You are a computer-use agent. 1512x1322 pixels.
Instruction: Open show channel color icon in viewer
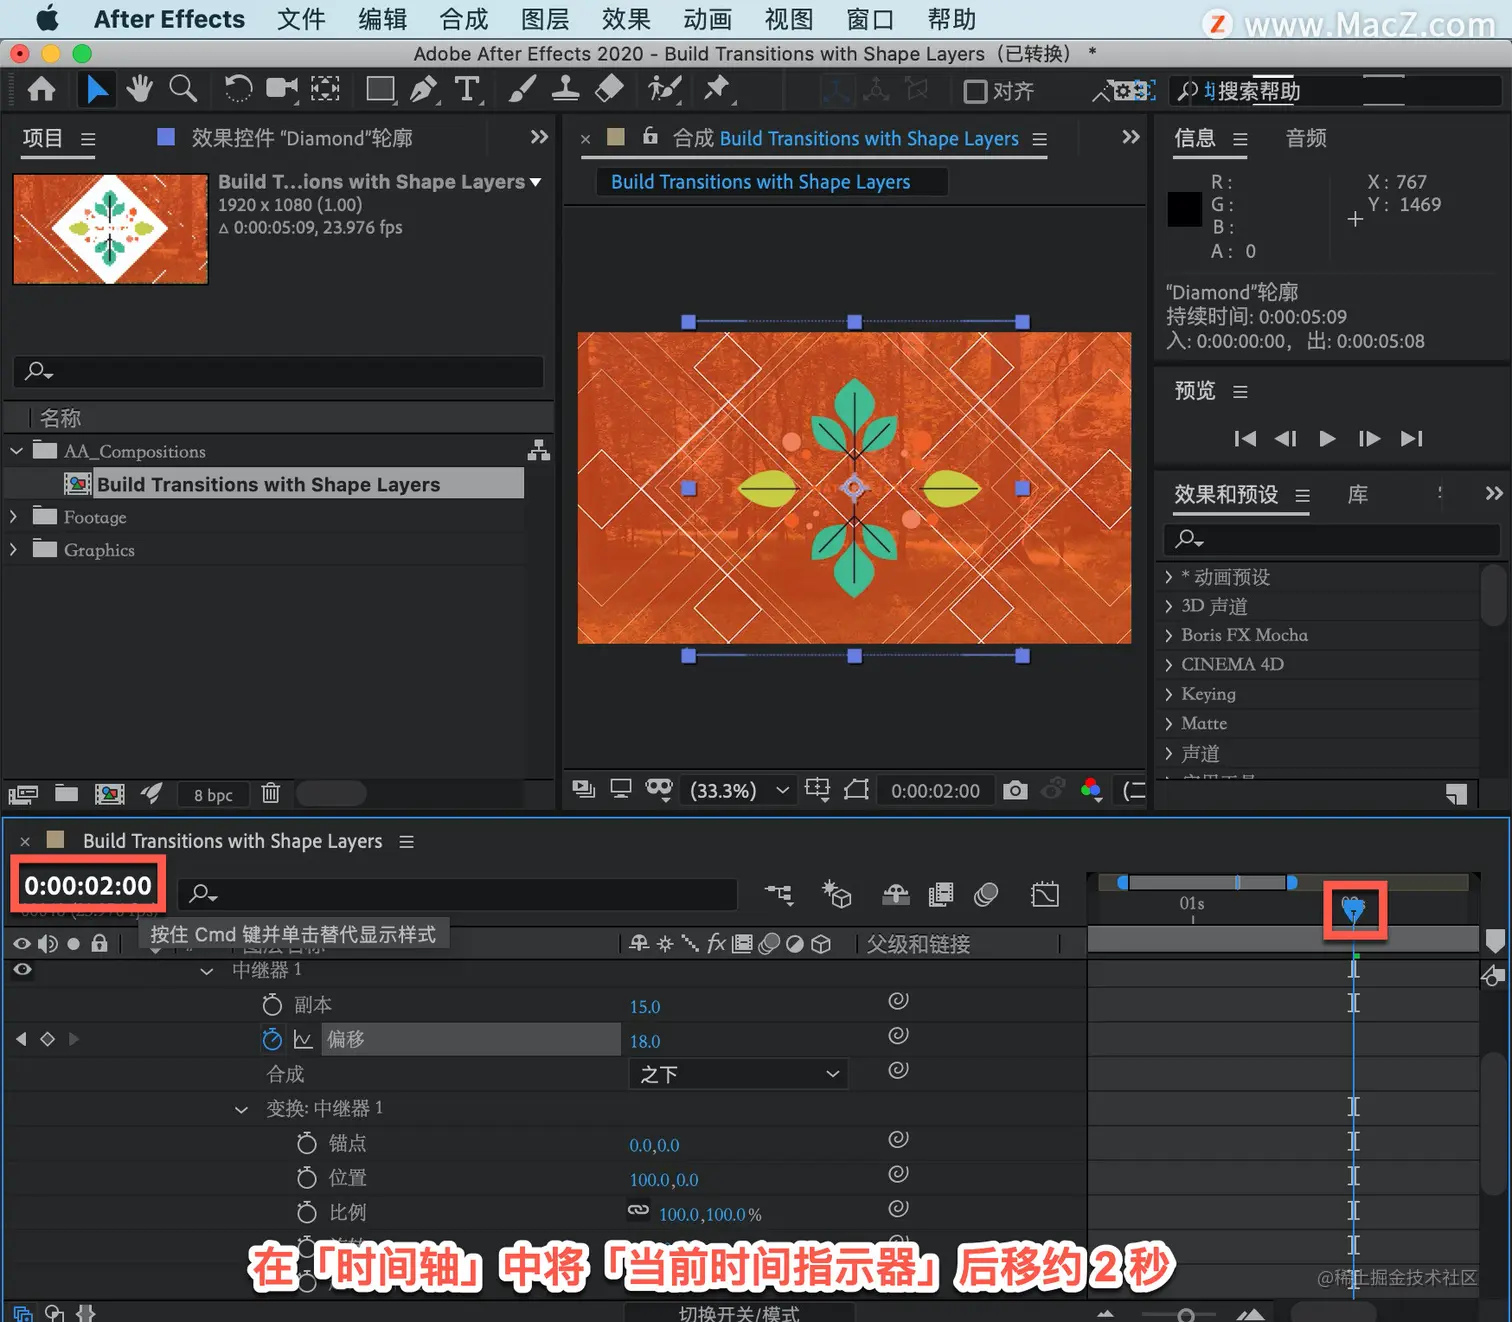point(1091,790)
